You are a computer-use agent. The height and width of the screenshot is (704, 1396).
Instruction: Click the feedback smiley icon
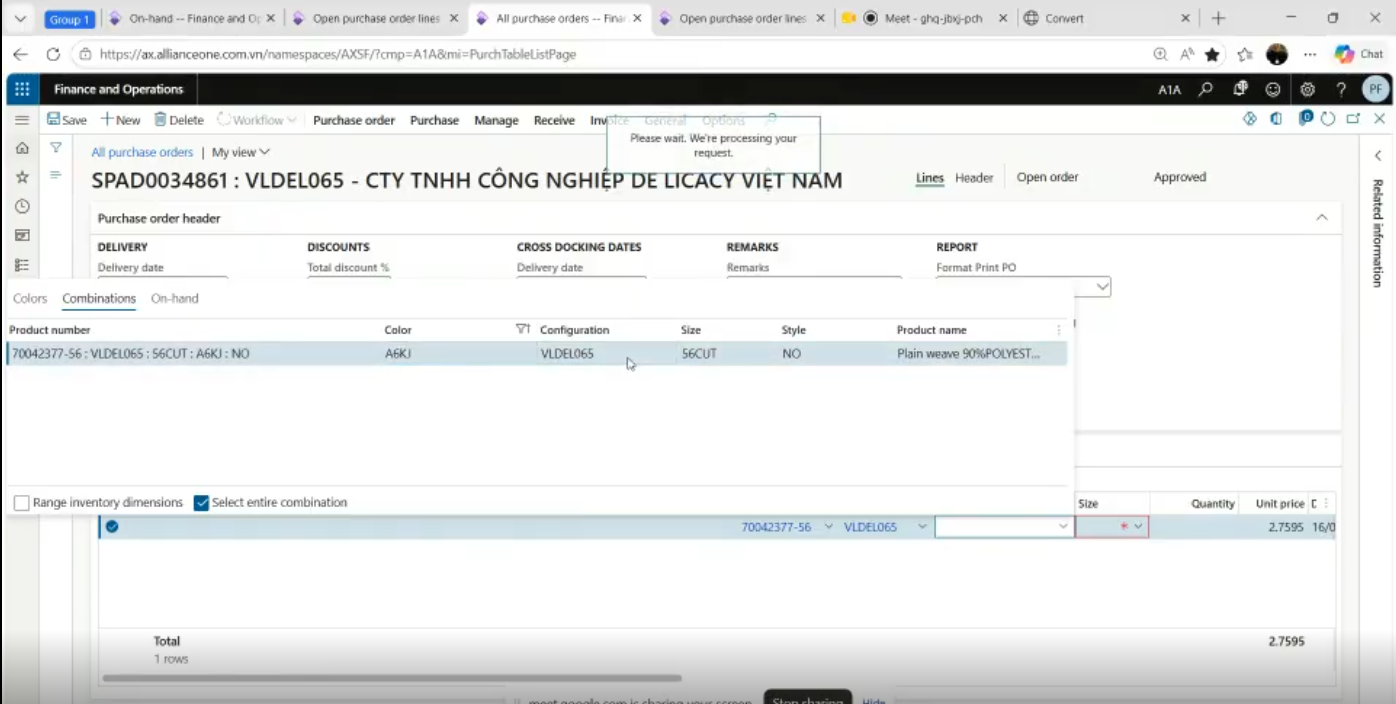pos(1273,89)
